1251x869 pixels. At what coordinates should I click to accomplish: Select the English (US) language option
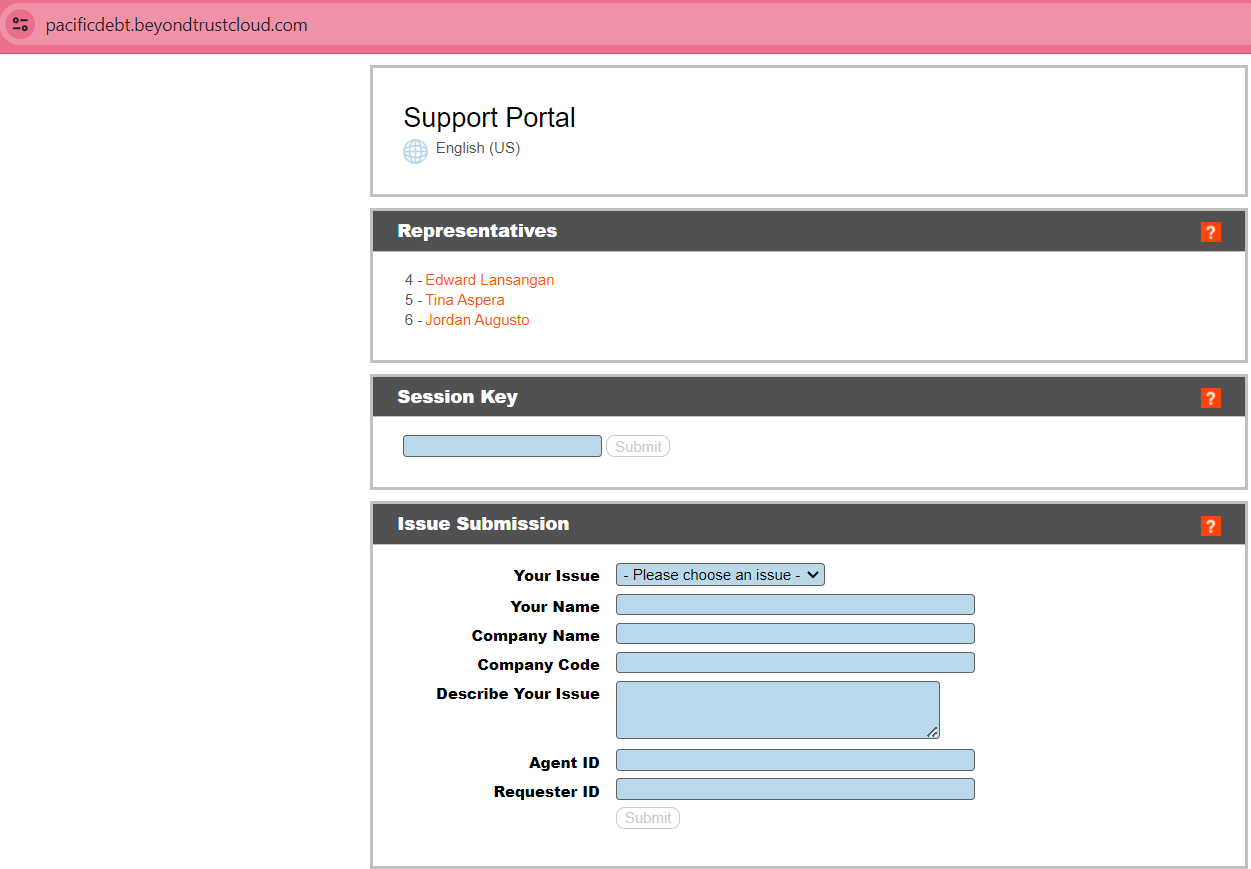tap(477, 148)
